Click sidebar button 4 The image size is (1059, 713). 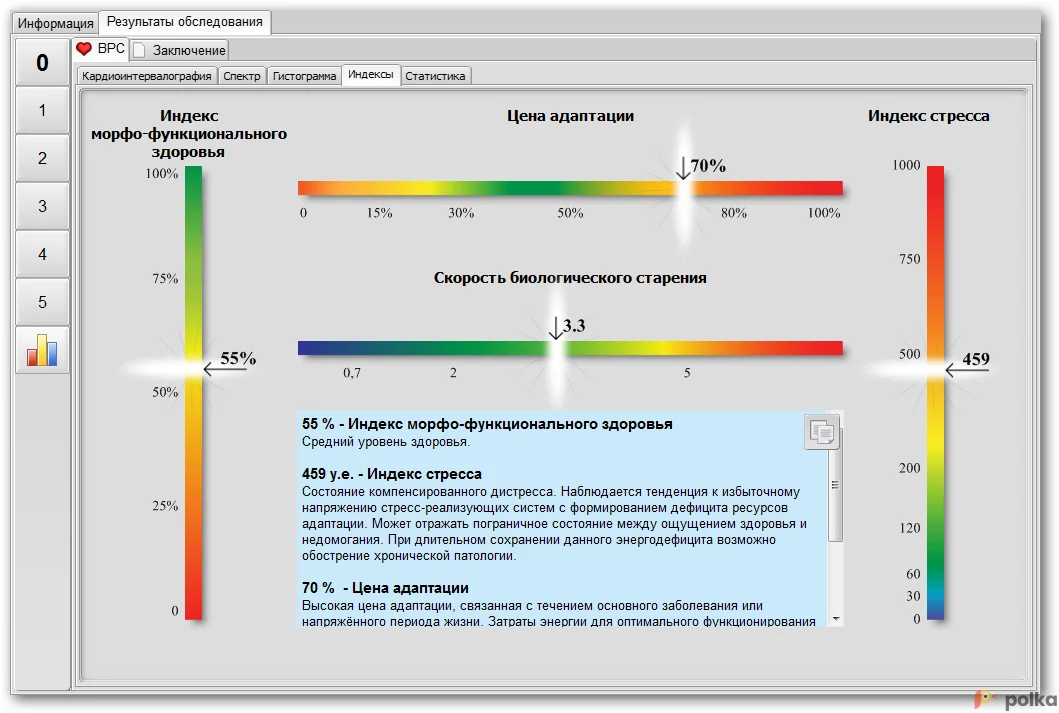tap(42, 254)
